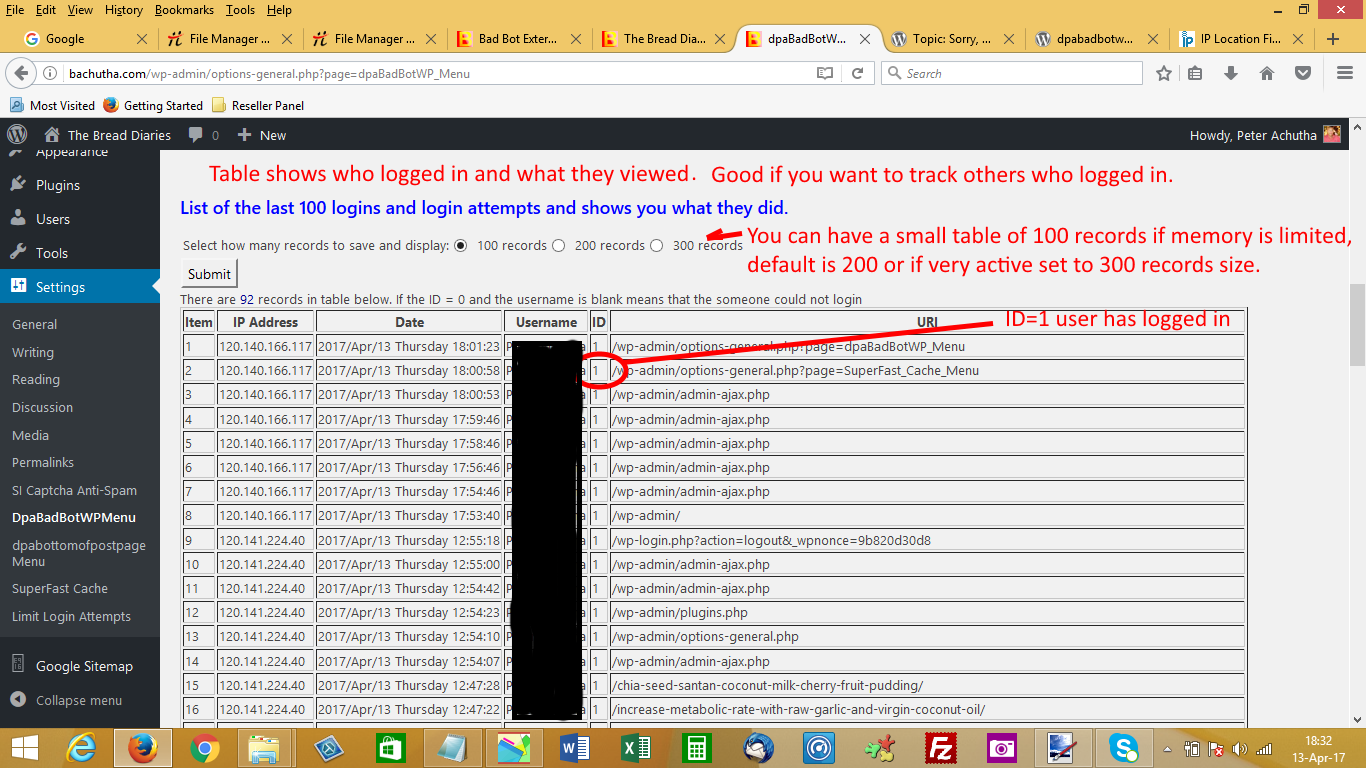The height and width of the screenshot is (768, 1366).
Task: Save the page to Pocket
Action: 1302,73
